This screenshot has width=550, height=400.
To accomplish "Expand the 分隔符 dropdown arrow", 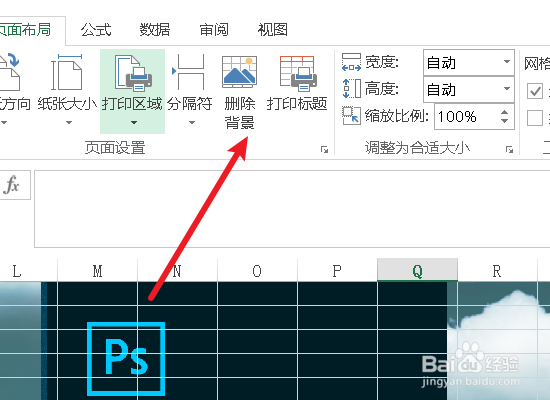I will (x=192, y=122).
